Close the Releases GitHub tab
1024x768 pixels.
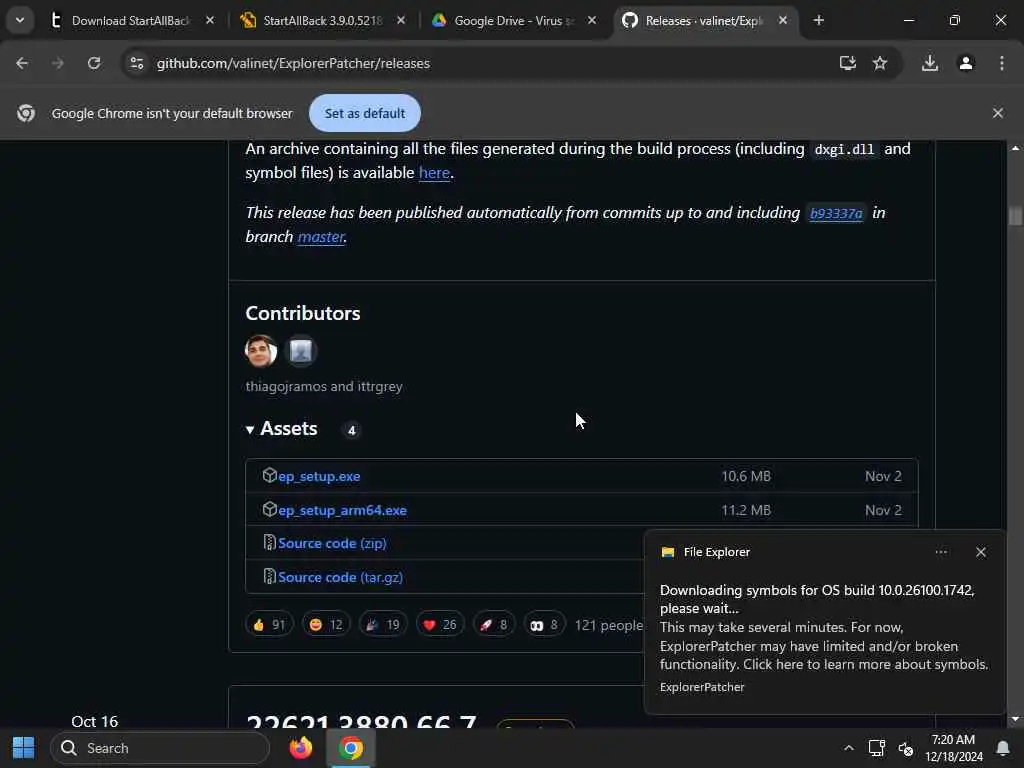[783, 21]
